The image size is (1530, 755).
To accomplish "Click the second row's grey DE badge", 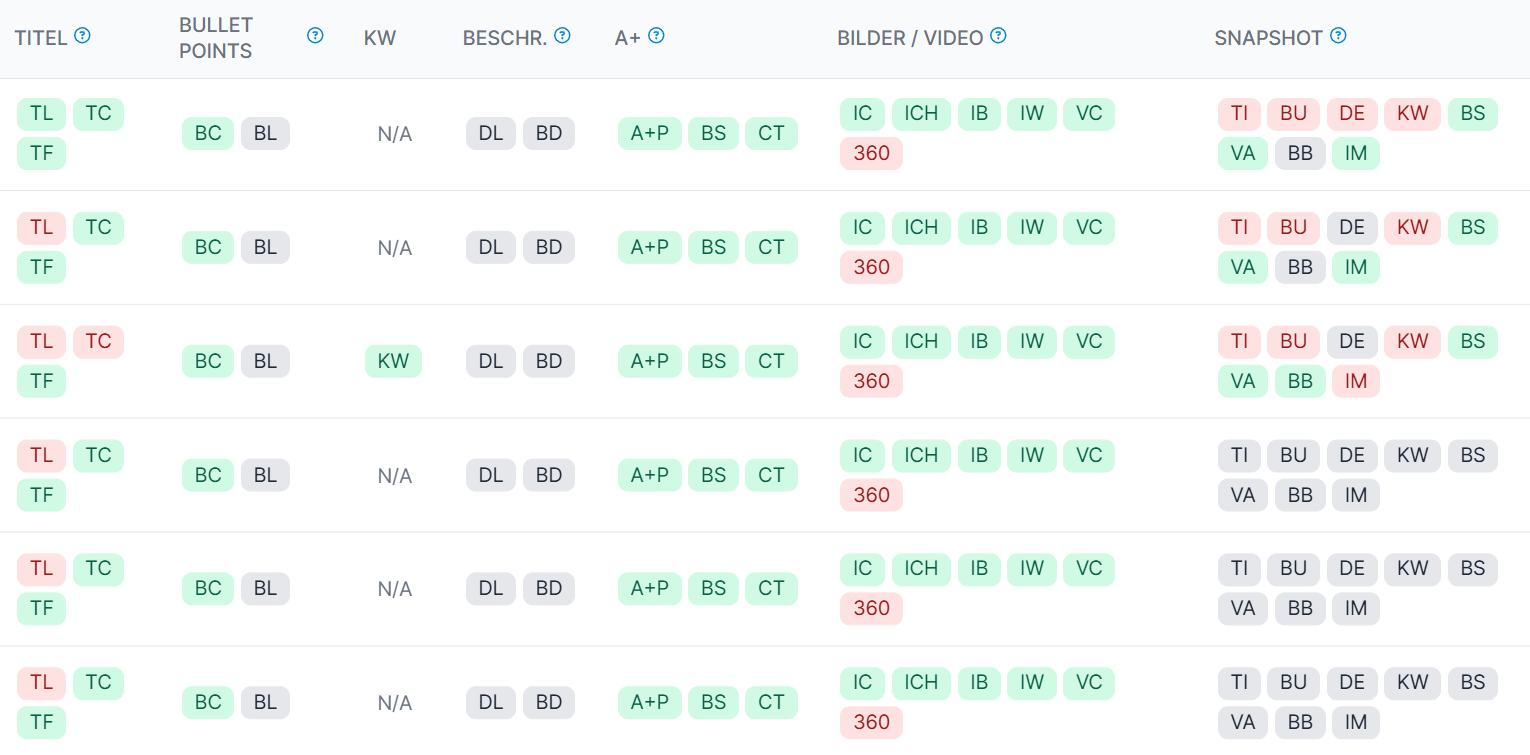I will [1352, 228].
